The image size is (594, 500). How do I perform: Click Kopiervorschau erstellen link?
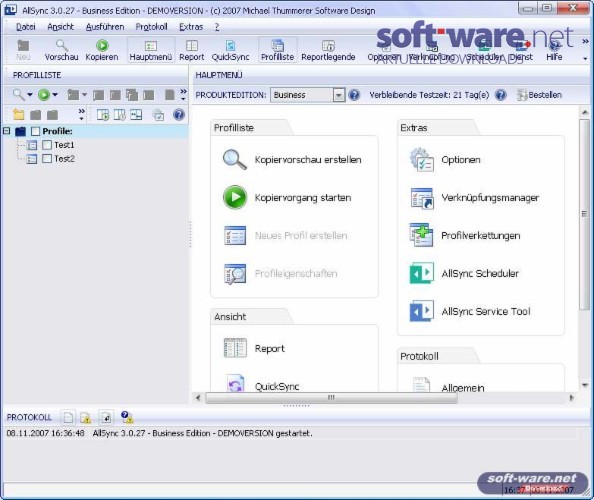coord(308,160)
